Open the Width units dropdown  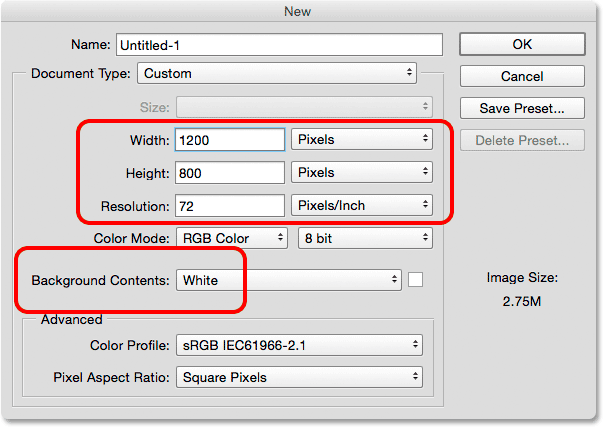(361, 140)
